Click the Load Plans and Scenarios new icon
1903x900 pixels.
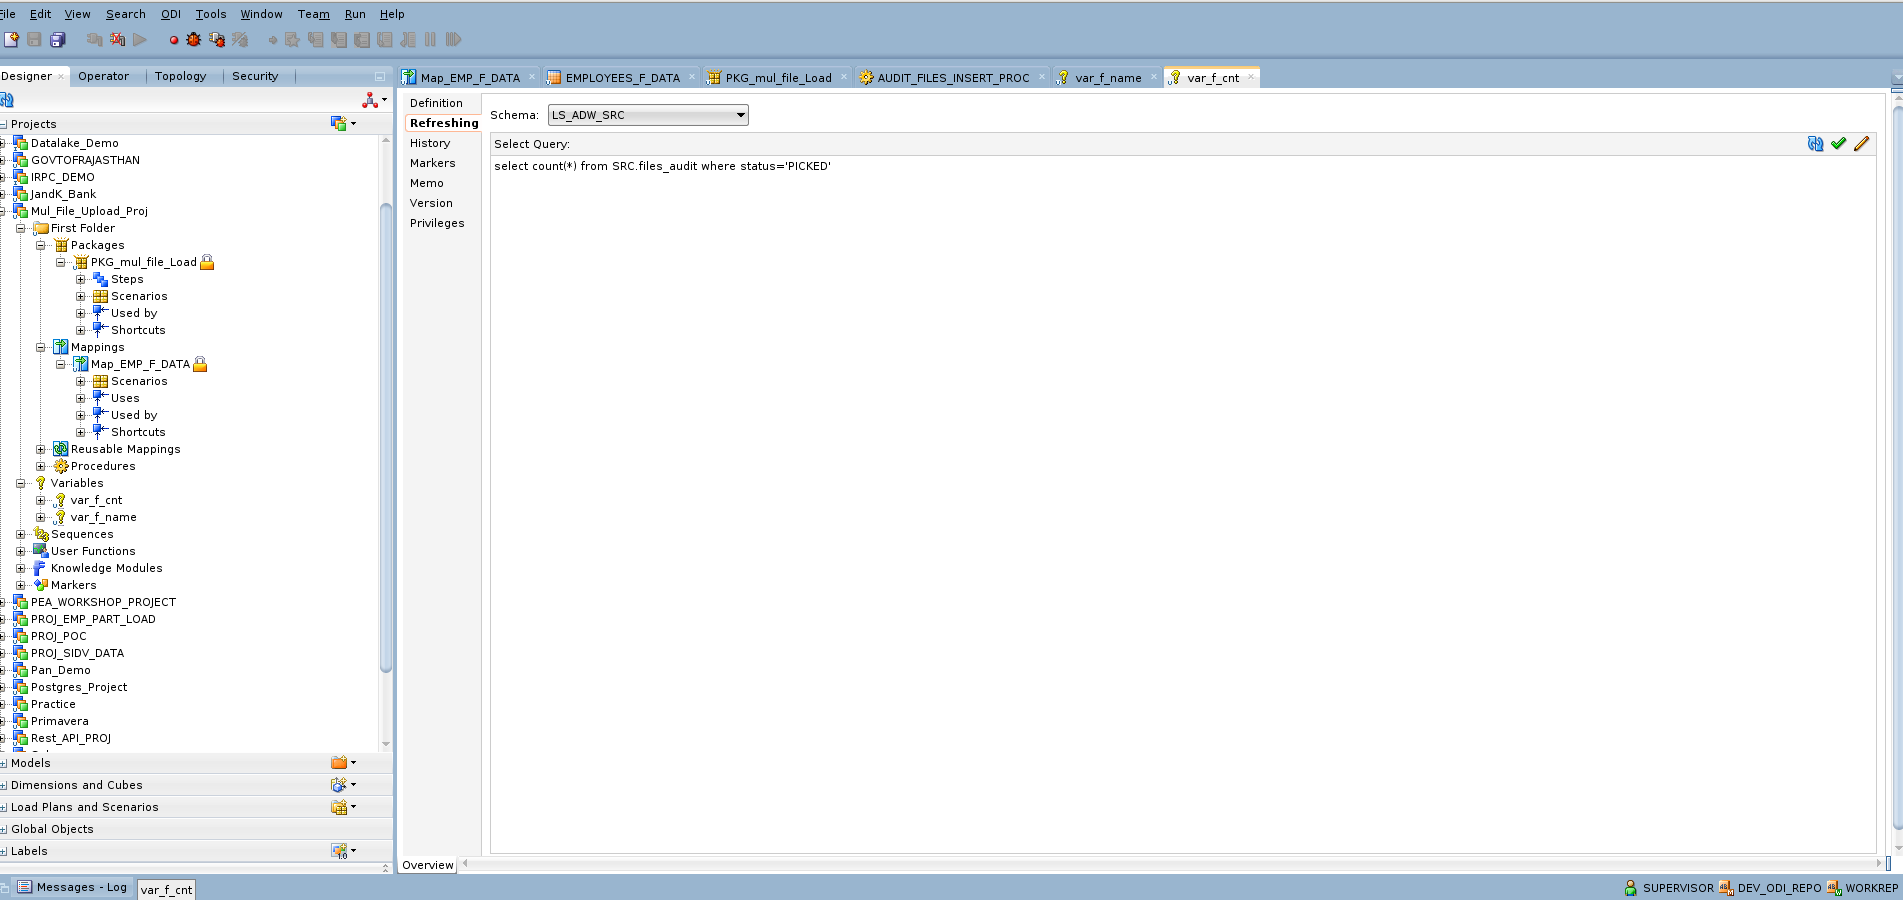coord(339,807)
